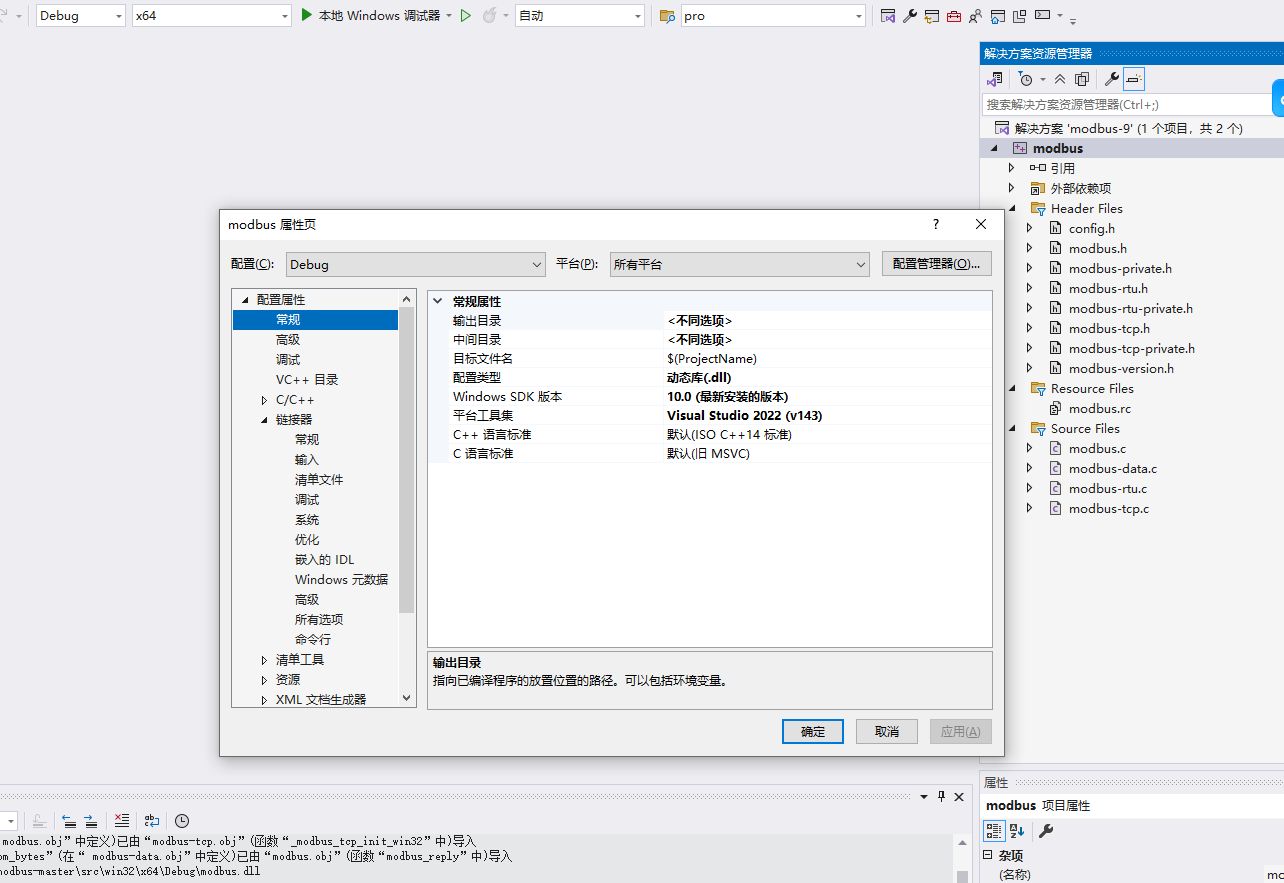Open the 配置管理器 dialog

tap(936, 263)
